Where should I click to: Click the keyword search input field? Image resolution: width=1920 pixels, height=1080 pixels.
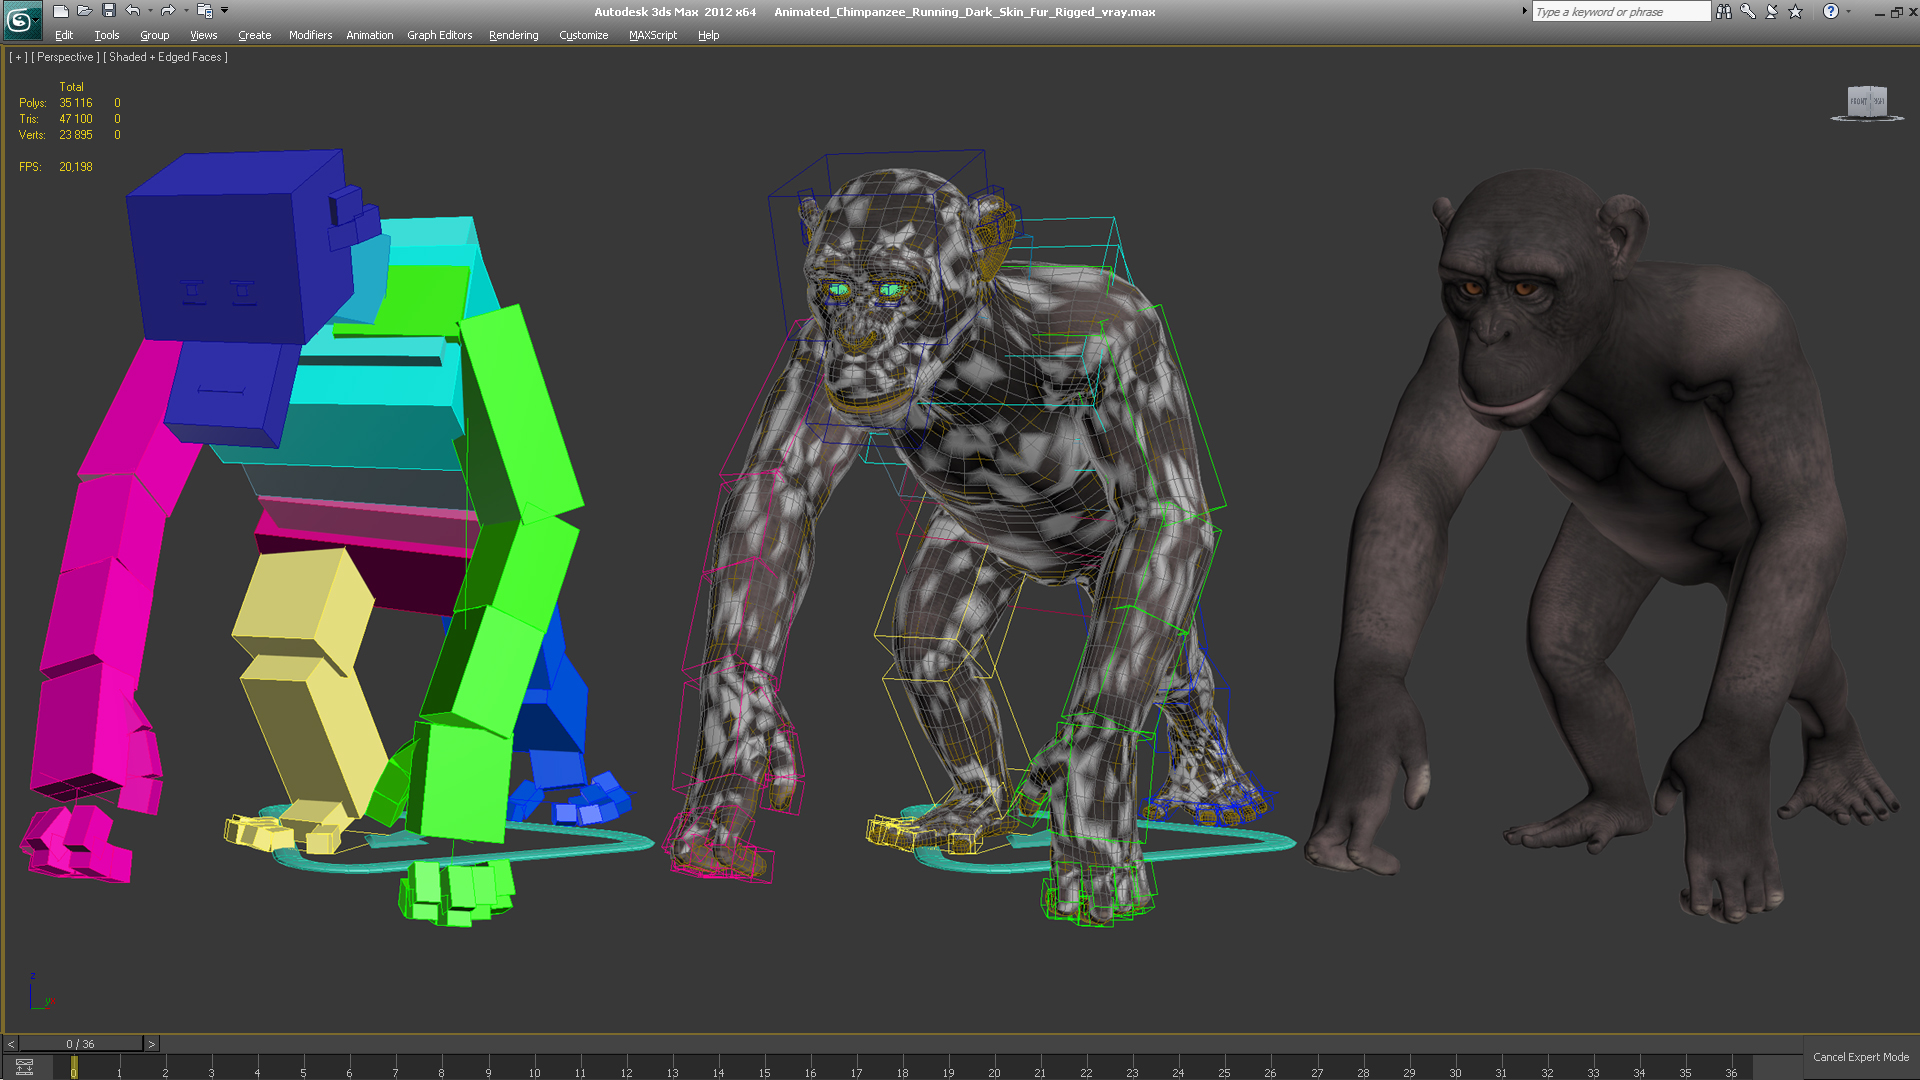coord(1621,11)
